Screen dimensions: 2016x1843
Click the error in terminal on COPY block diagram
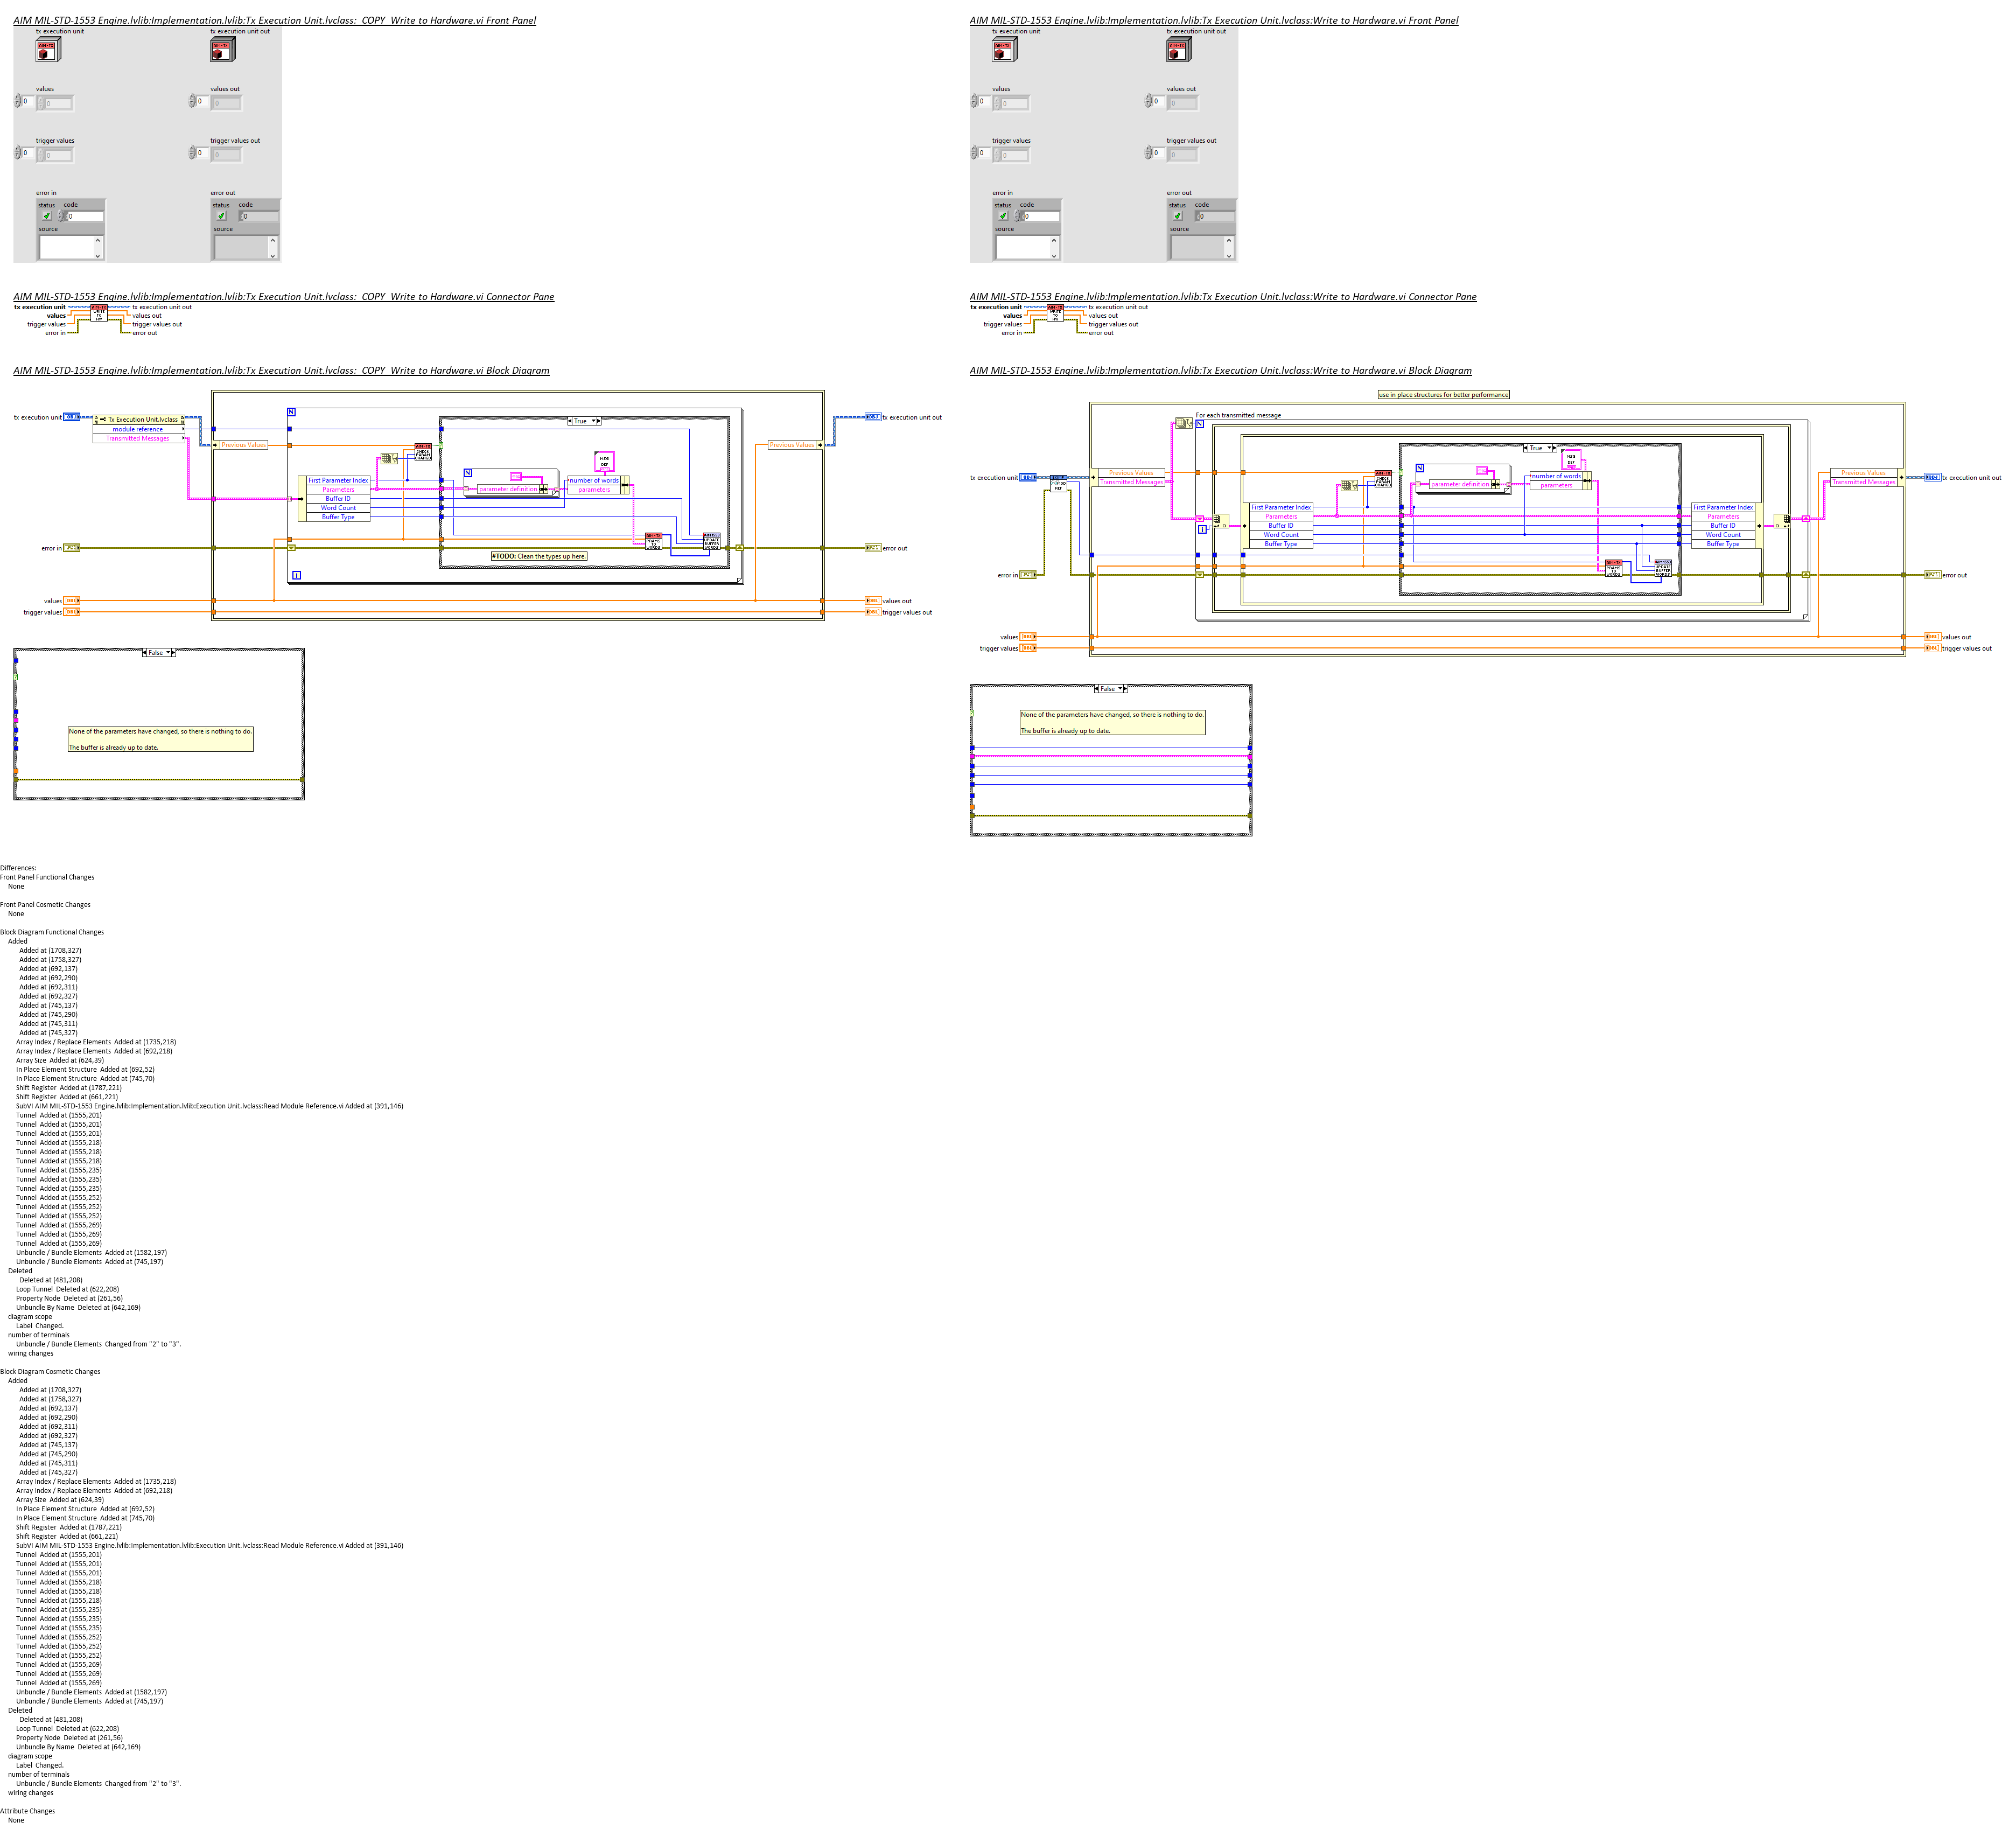point(71,548)
